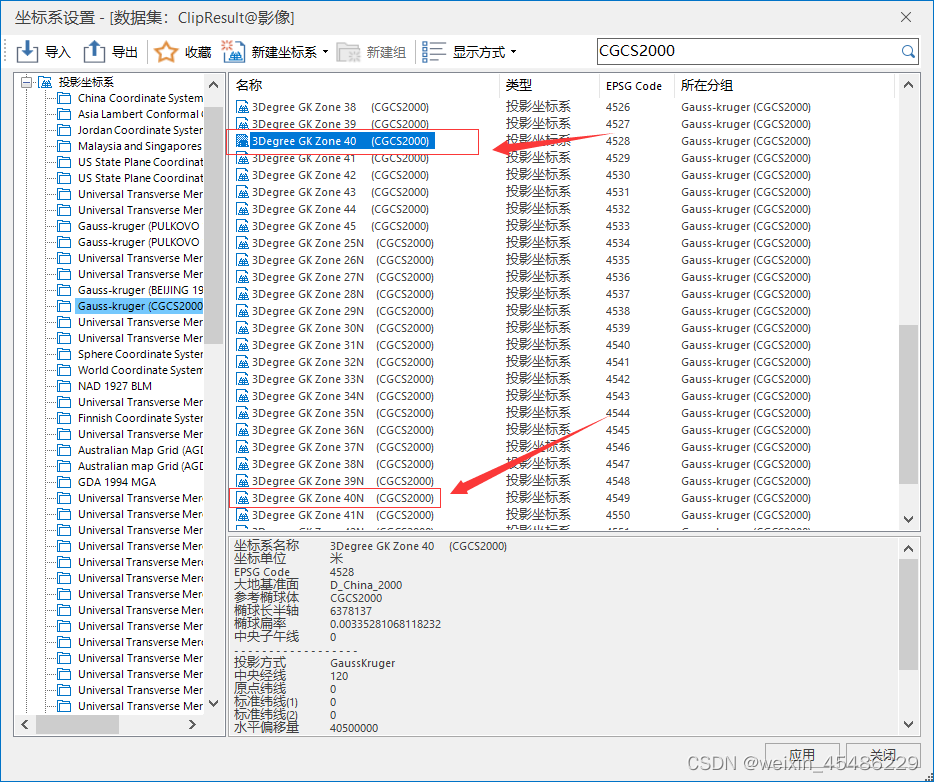This screenshot has height=782, width=934.
Task: Select the Gauss-kruger (CGCS2000) tree item
Action: (140, 306)
